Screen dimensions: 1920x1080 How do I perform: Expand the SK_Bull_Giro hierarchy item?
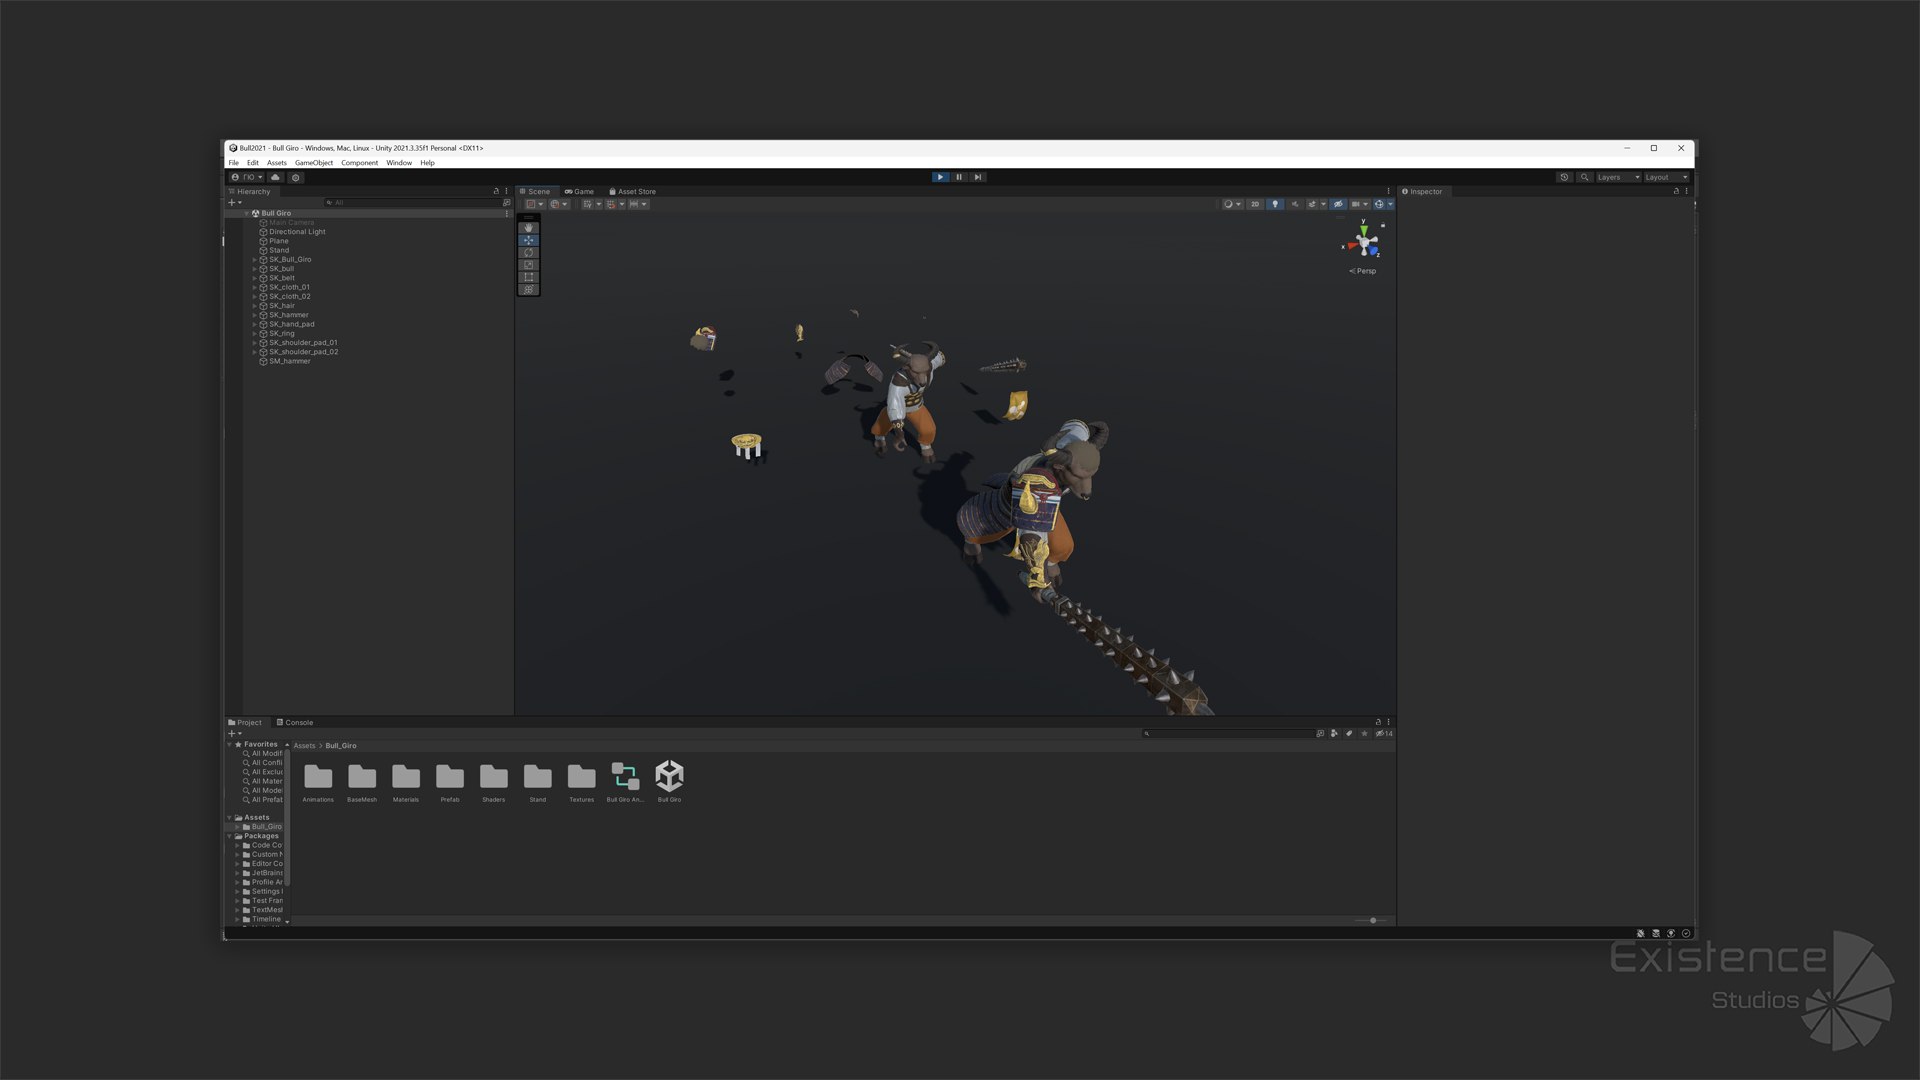(x=254, y=260)
